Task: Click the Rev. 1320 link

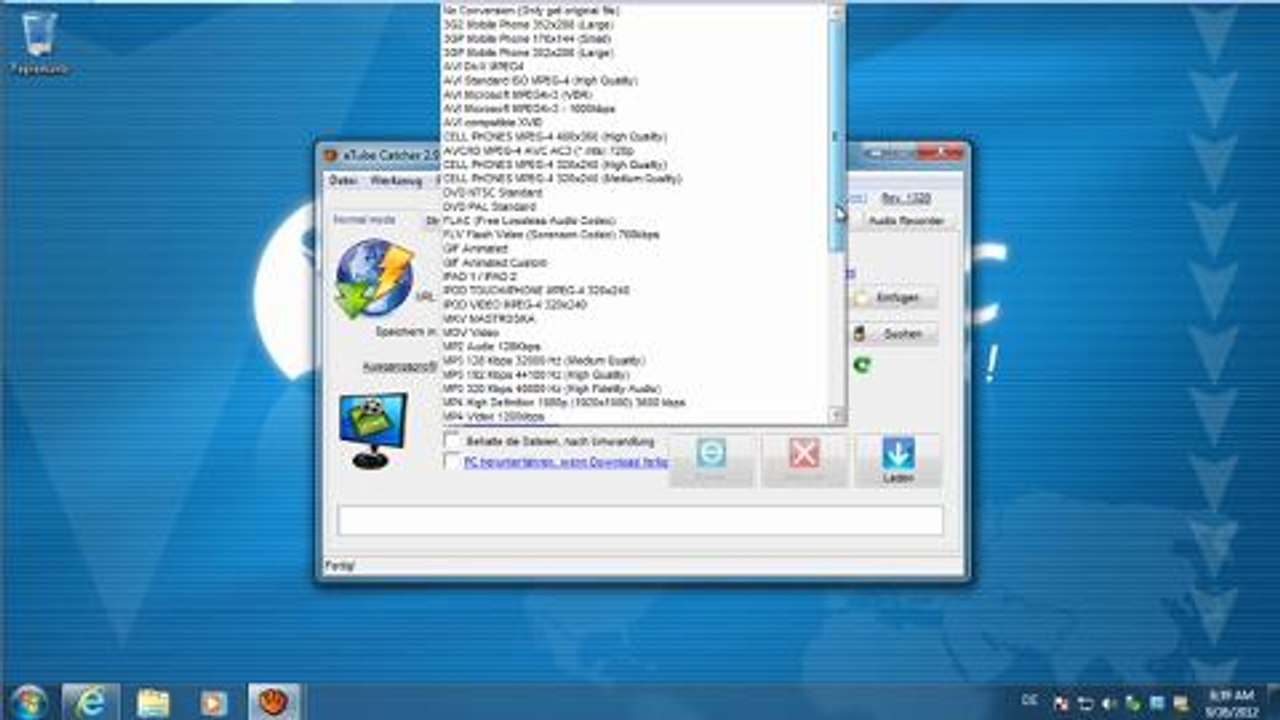Action: tap(906, 198)
